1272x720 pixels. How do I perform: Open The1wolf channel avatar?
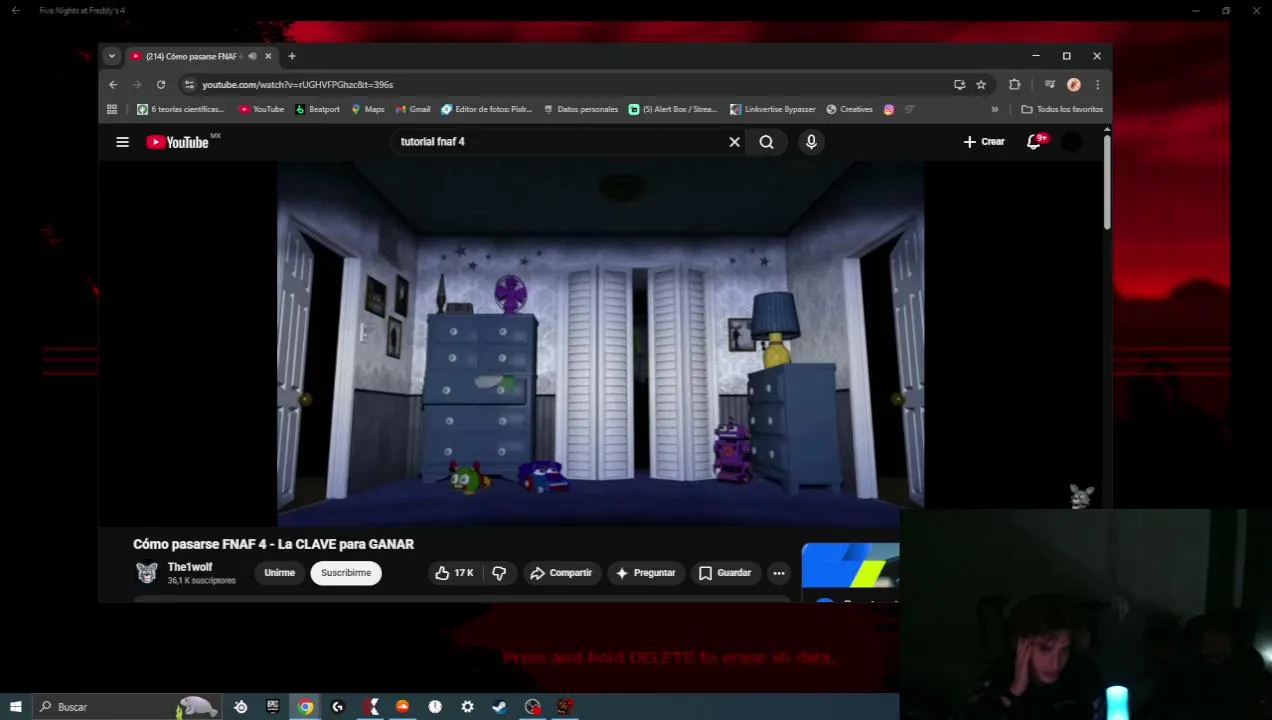147,573
